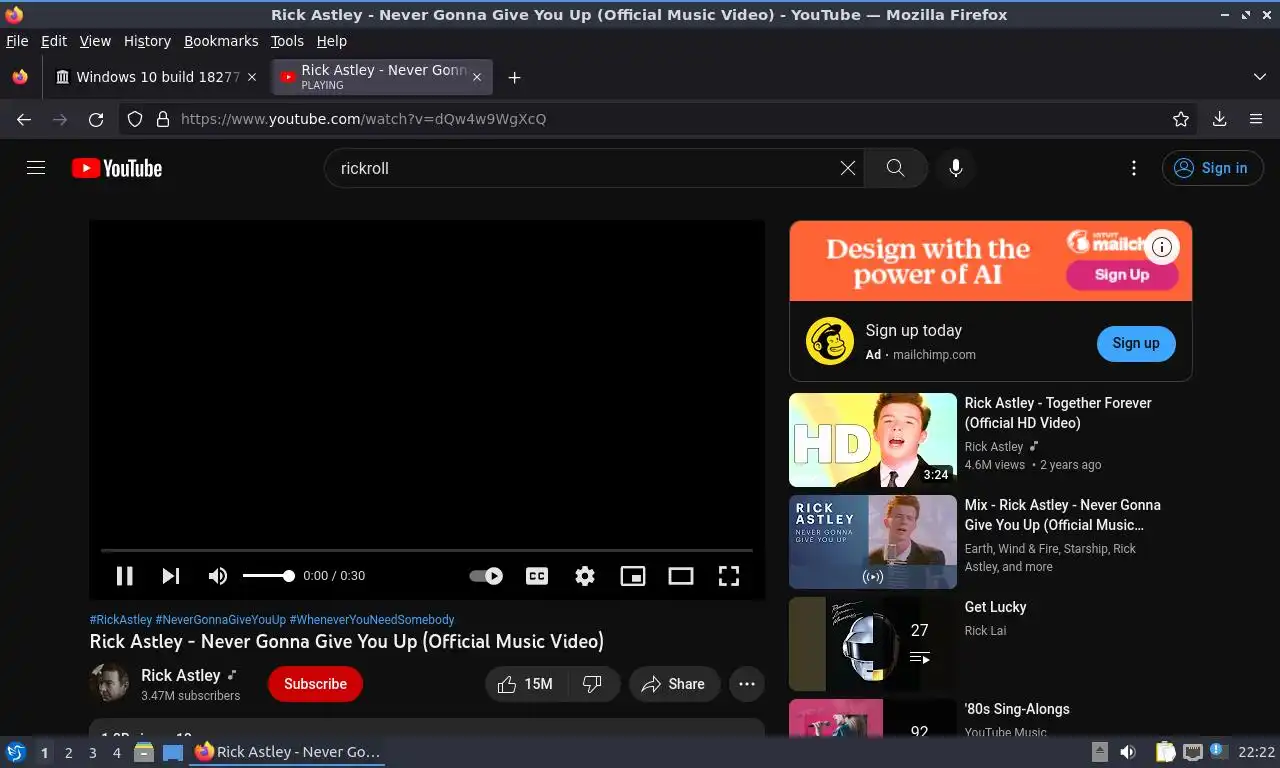Open the Mix - Rick Astley thumbnail

873,542
